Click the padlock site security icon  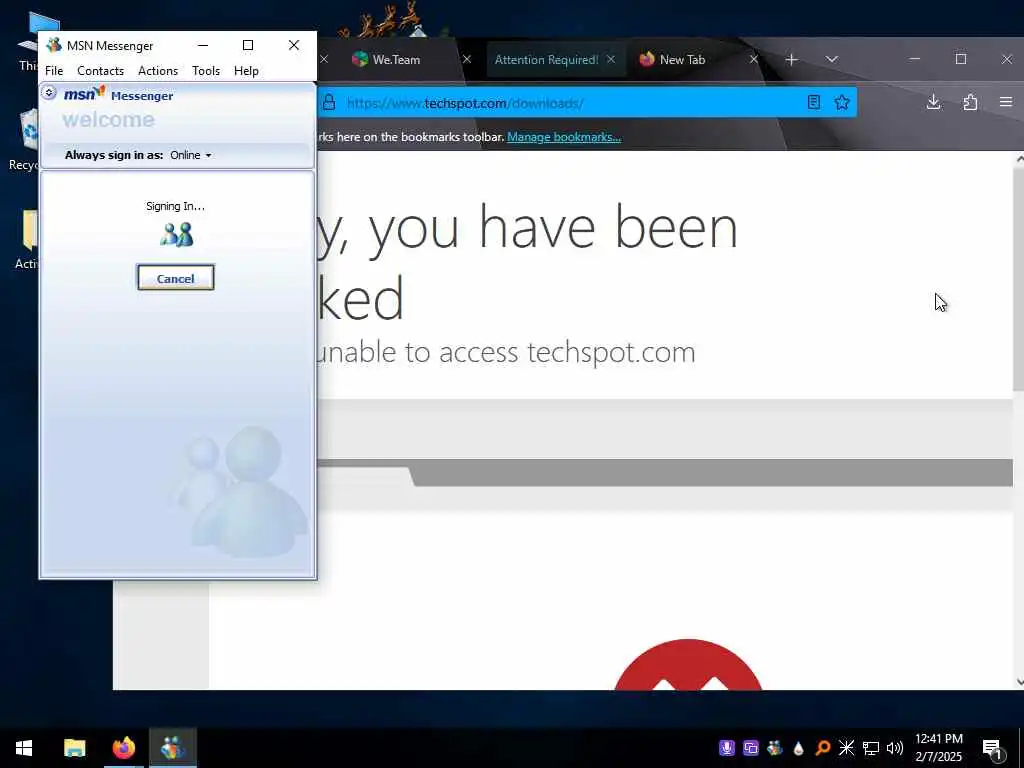coord(329,103)
